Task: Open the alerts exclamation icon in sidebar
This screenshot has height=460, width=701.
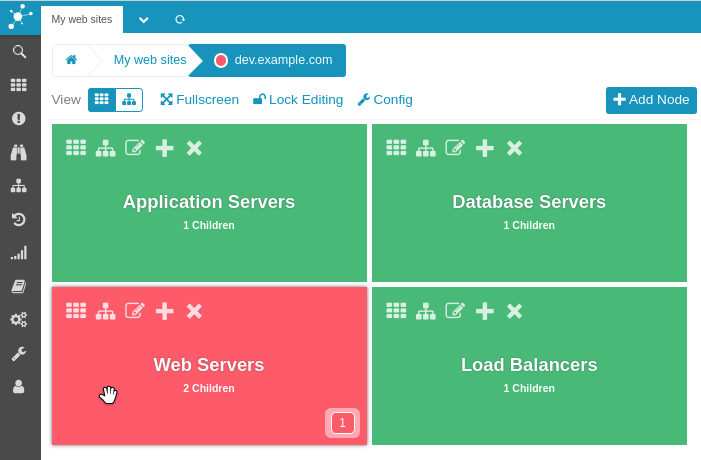Action: click(18, 118)
